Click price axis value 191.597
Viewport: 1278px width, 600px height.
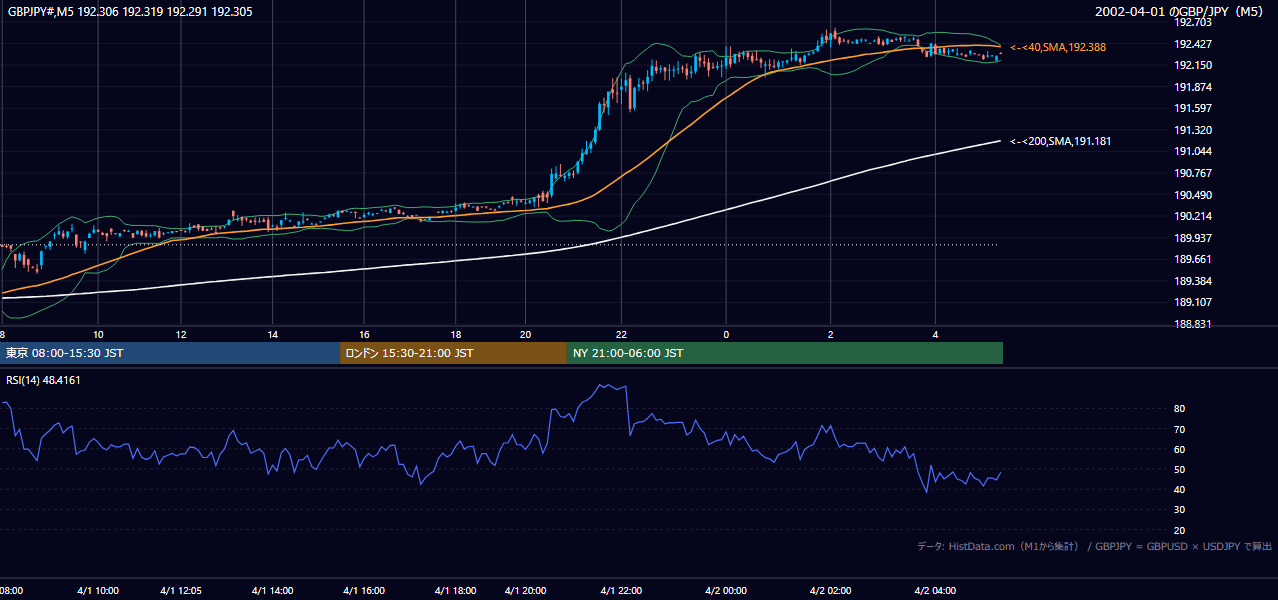coord(1193,108)
